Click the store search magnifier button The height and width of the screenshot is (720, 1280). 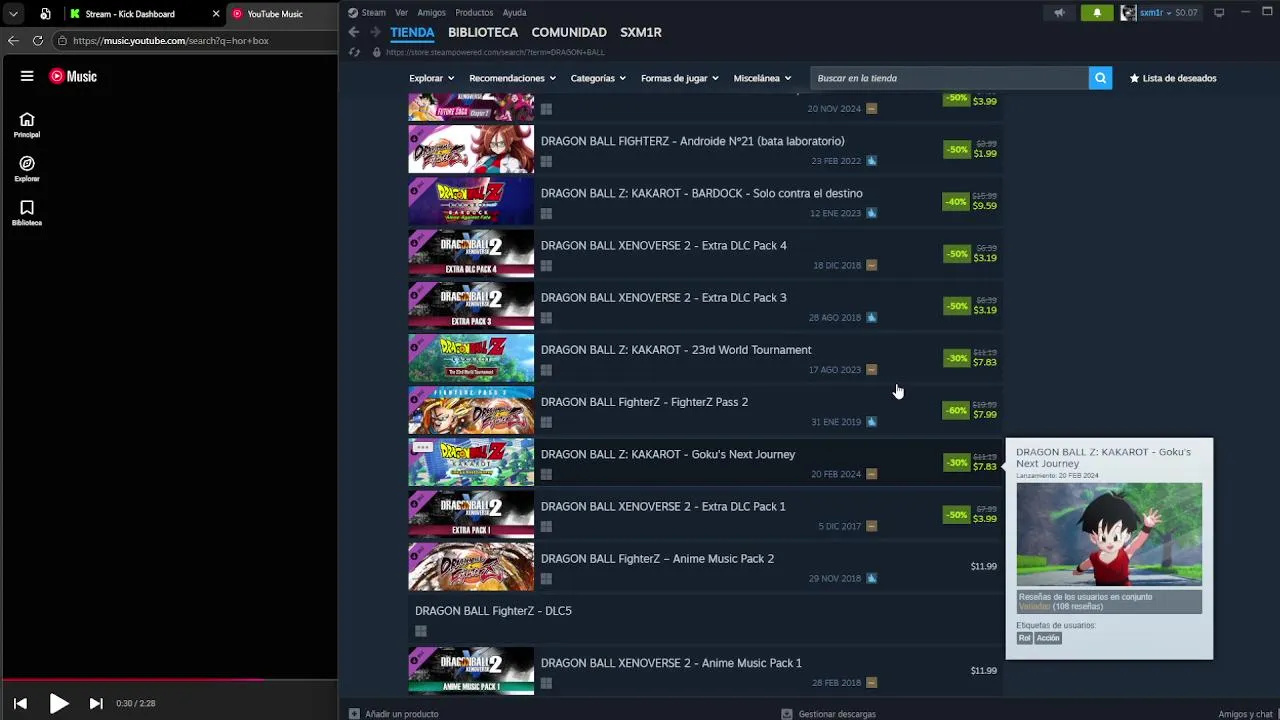(1100, 78)
